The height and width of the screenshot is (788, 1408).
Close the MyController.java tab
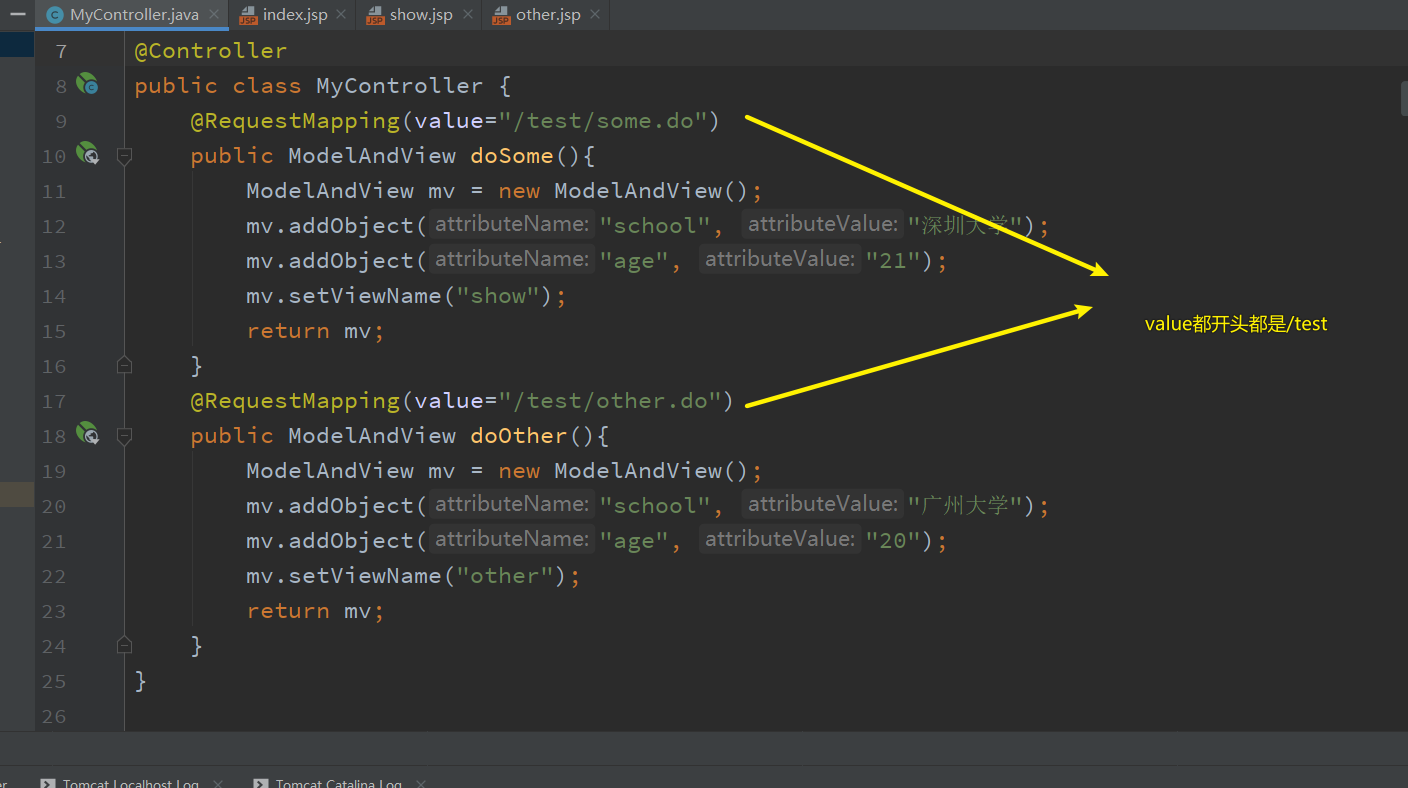(x=213, y=15)
